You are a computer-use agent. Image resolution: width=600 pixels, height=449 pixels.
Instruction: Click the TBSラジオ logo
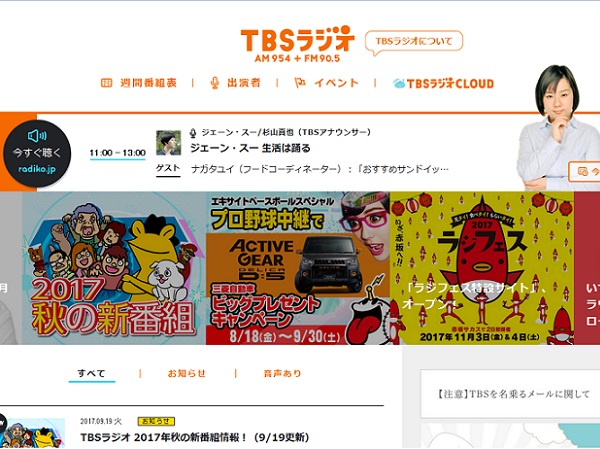pos(297,43)
